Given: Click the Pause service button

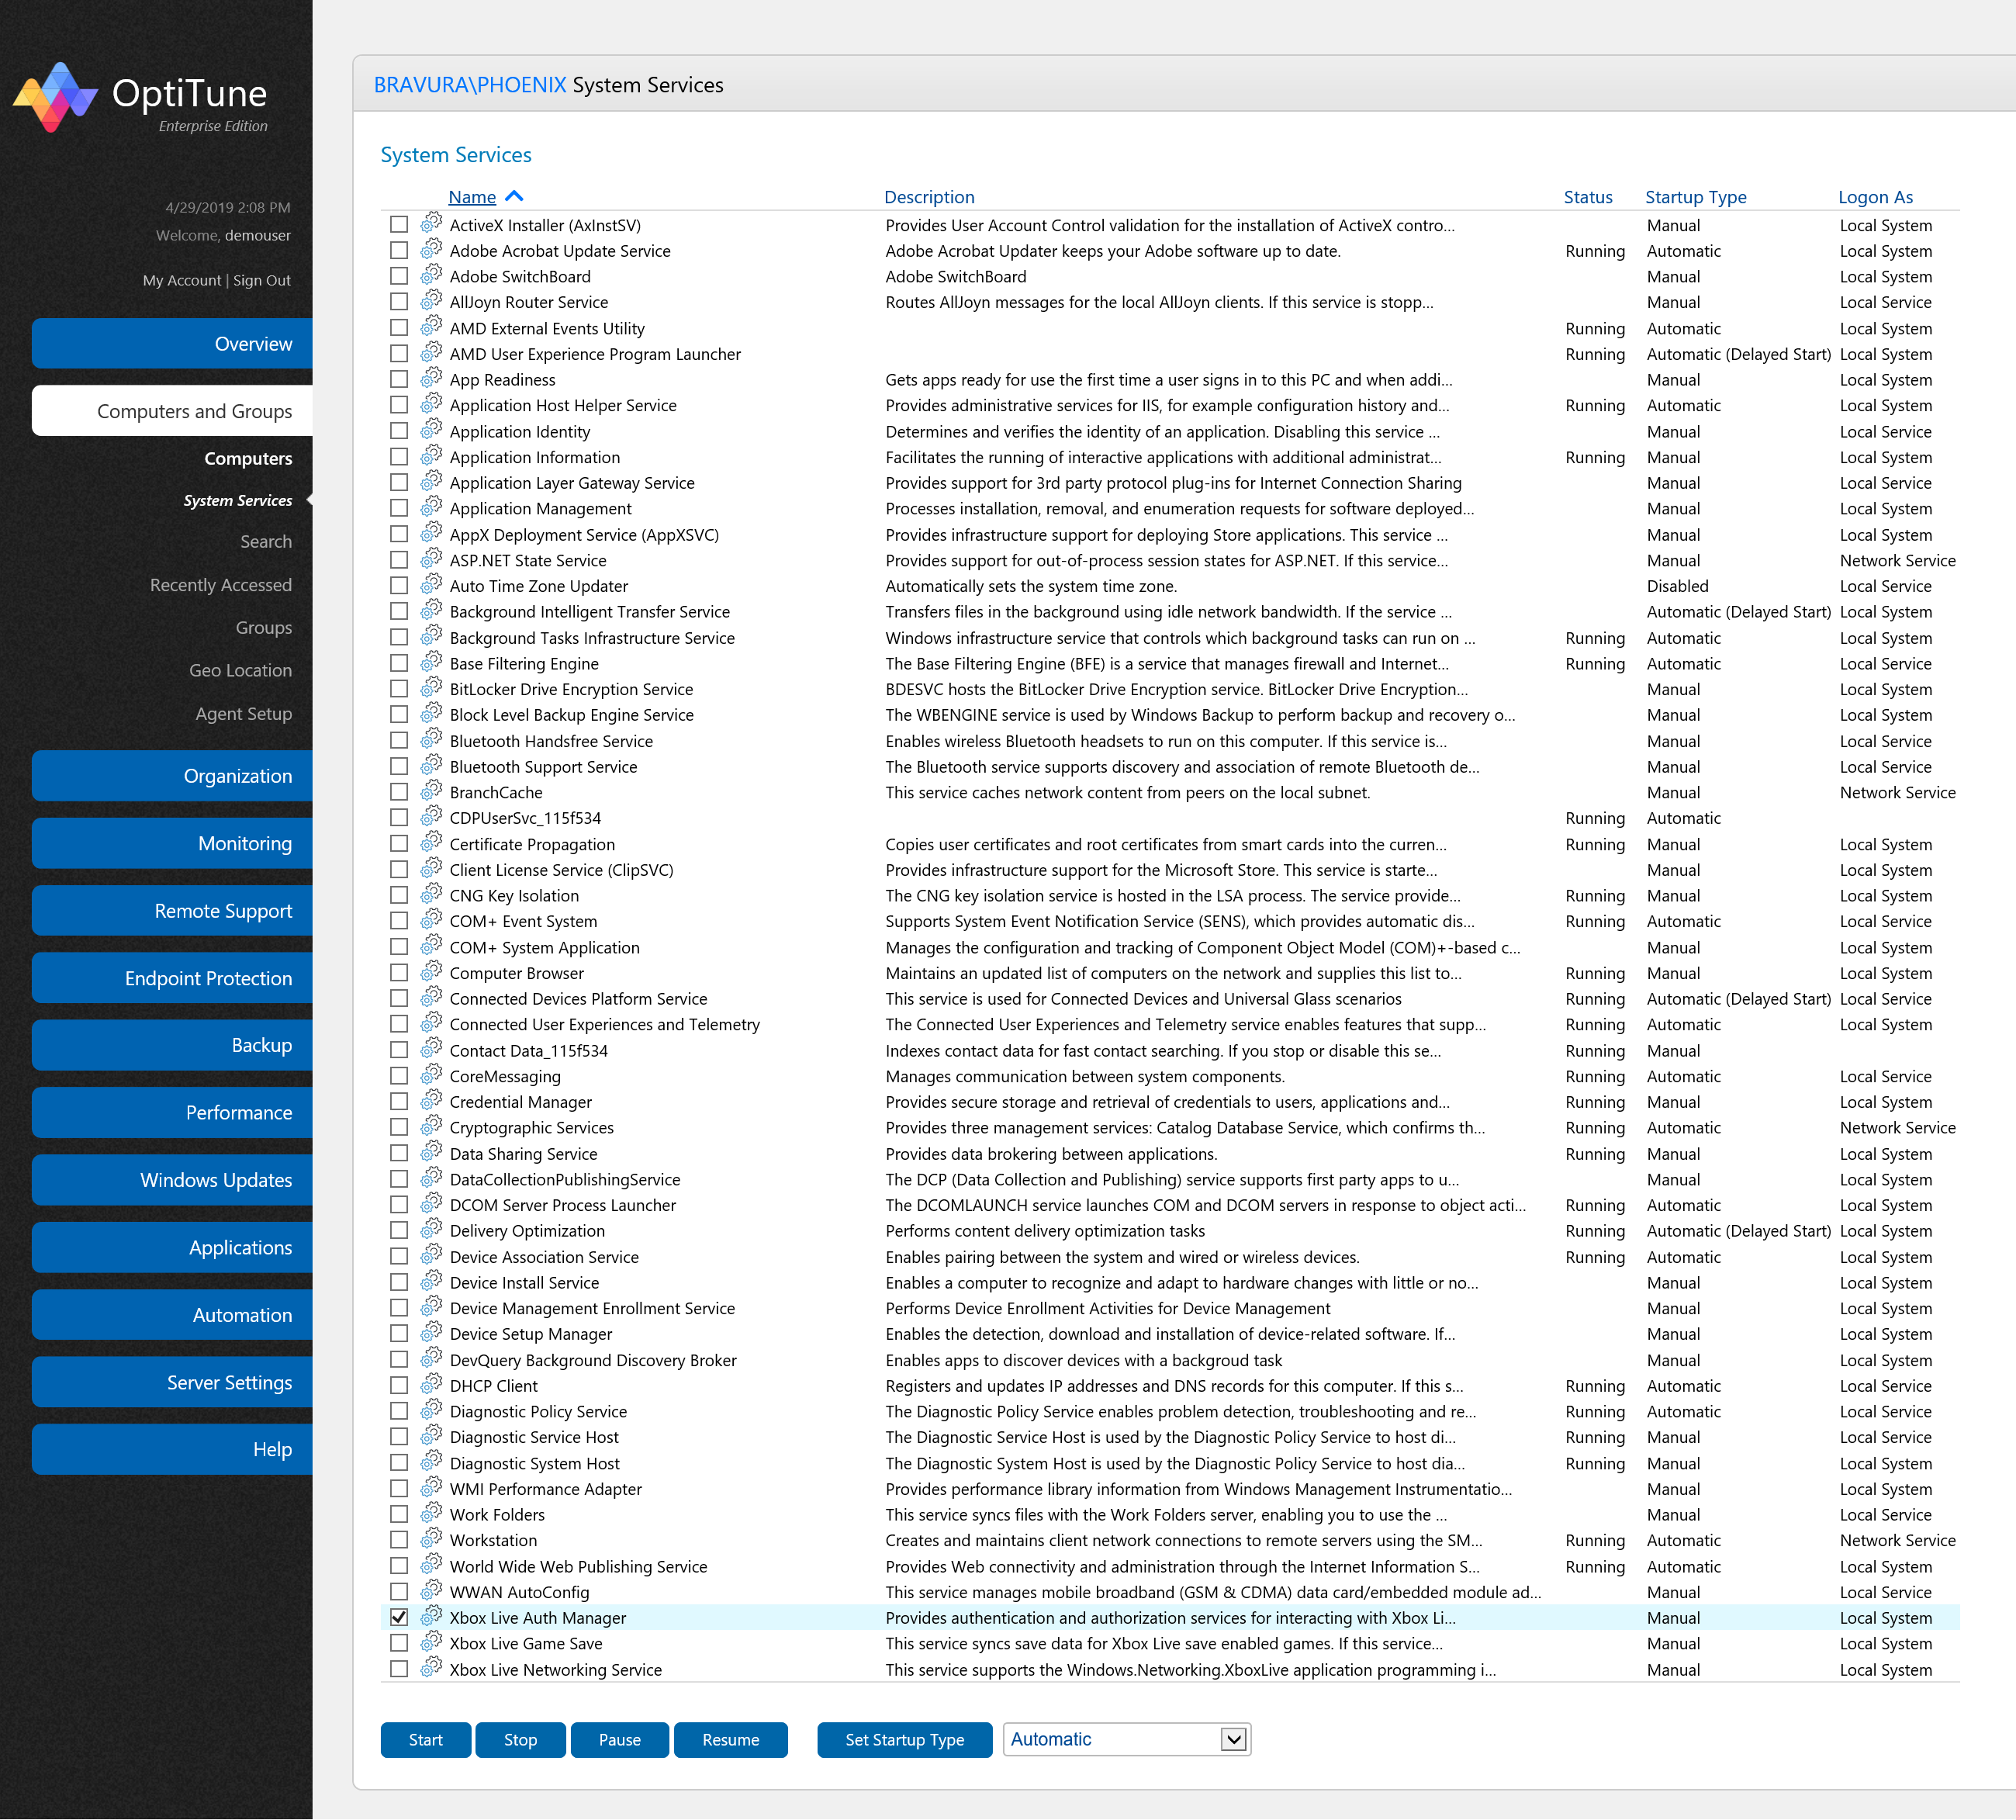Looking at the screenshot, I should pyautogui.click(x=619, y=1740).
